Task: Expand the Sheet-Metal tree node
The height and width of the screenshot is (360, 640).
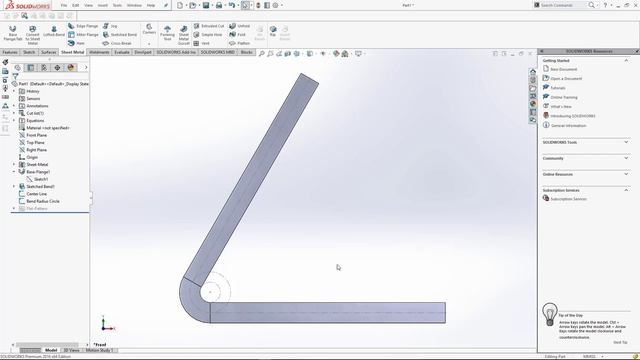Action: 14,164
